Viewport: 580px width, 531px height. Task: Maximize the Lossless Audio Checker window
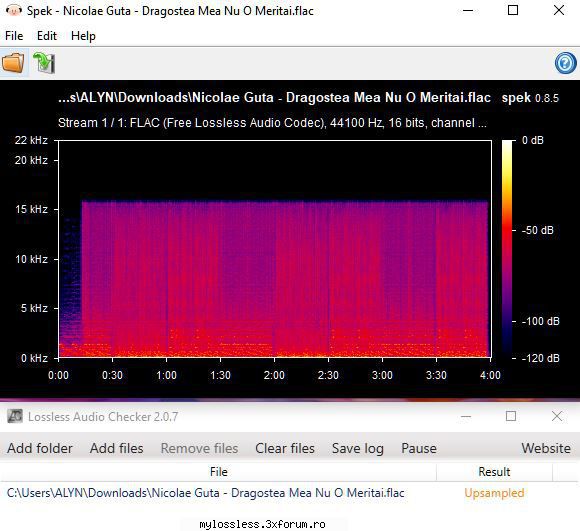[511, 416]
